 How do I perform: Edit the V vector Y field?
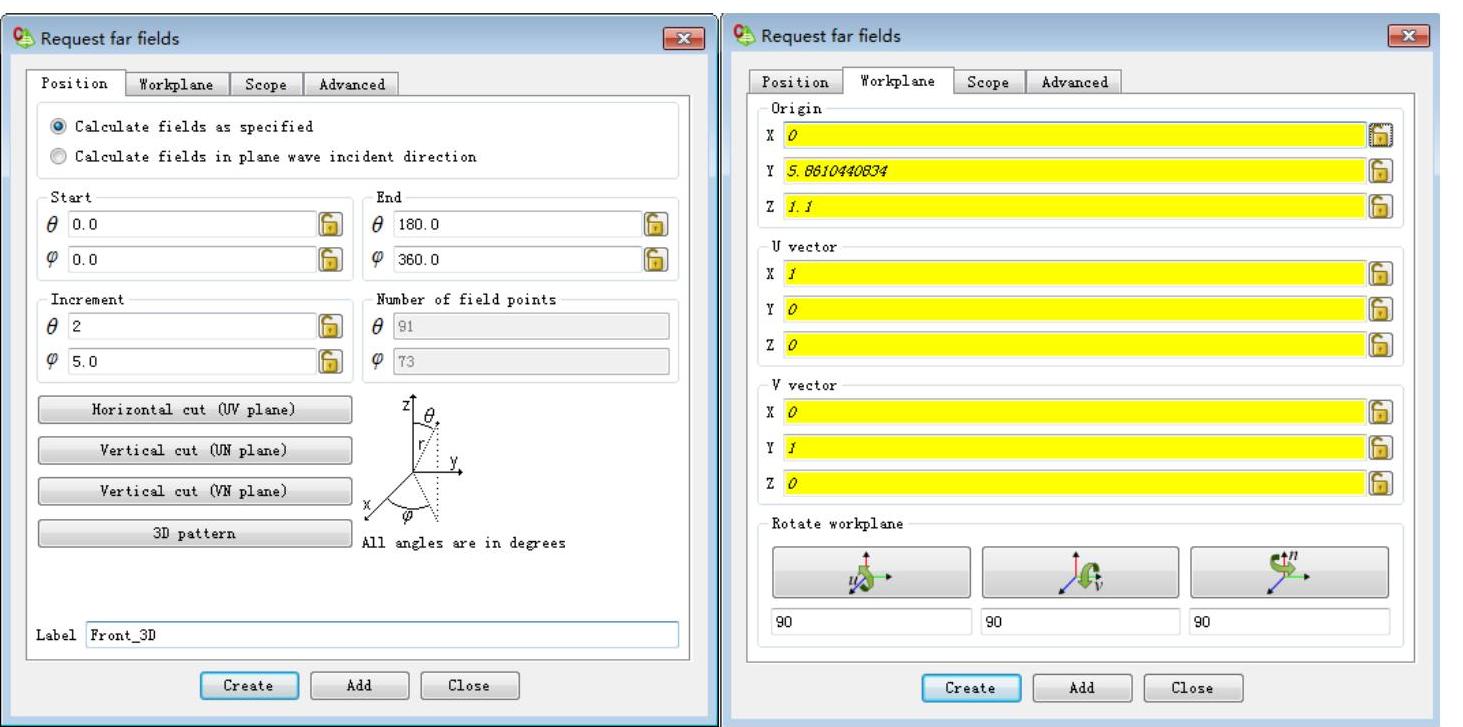[1073, 447]
